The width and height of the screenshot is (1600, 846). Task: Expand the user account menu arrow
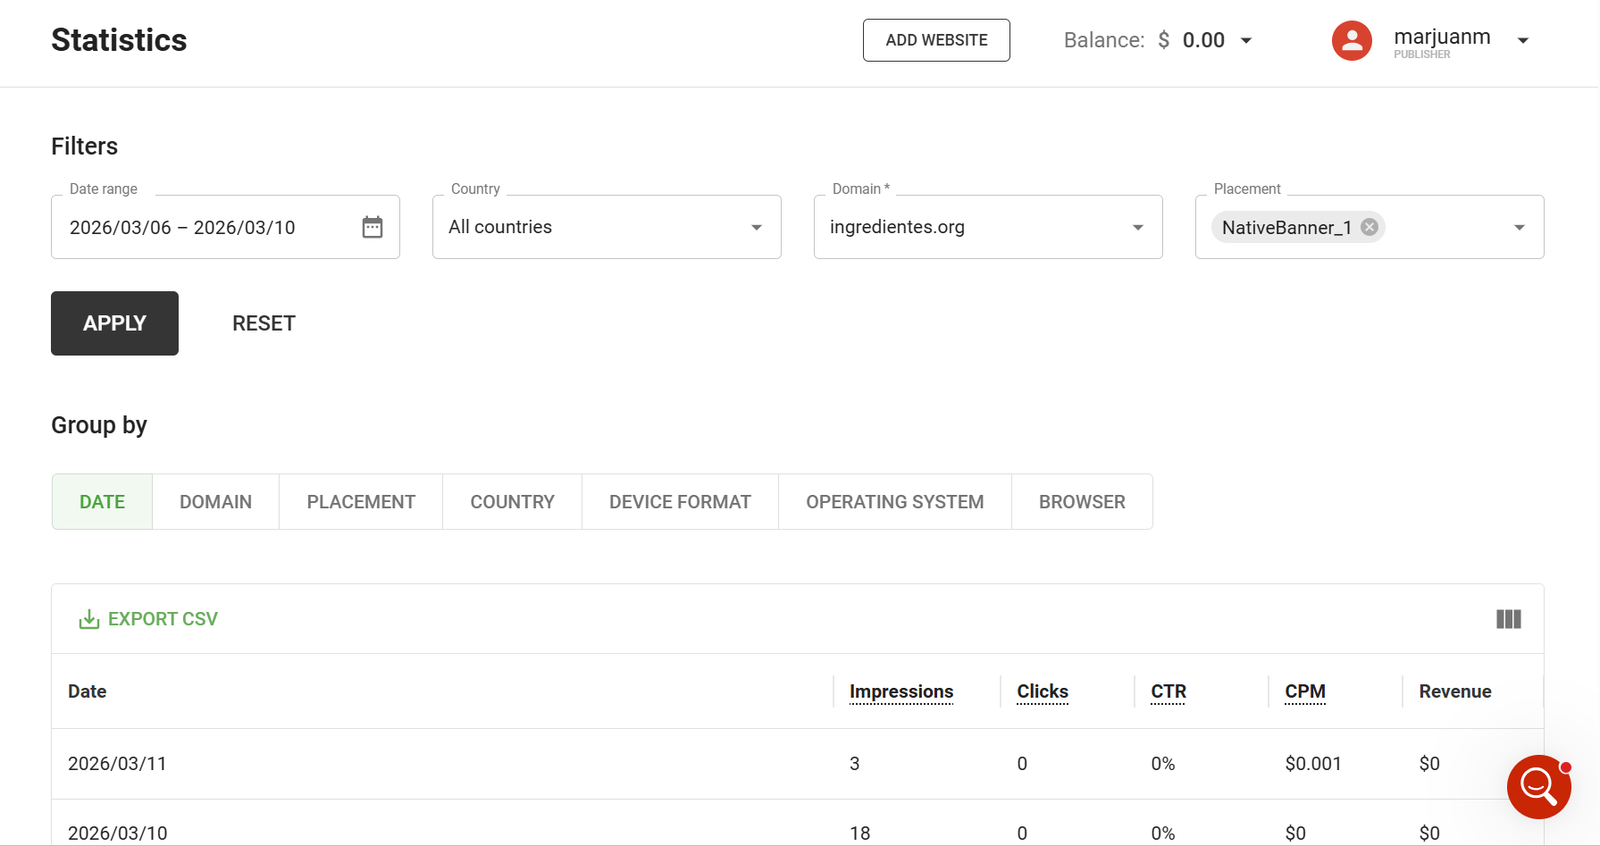coord(1523,41)
